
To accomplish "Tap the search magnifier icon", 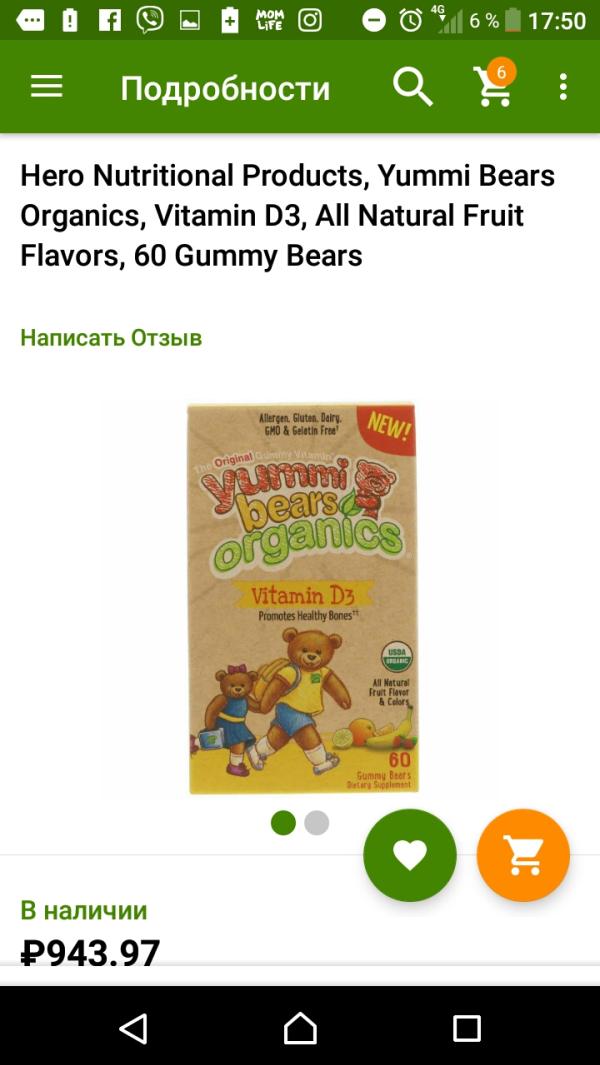I will click(x=412, y=87).
